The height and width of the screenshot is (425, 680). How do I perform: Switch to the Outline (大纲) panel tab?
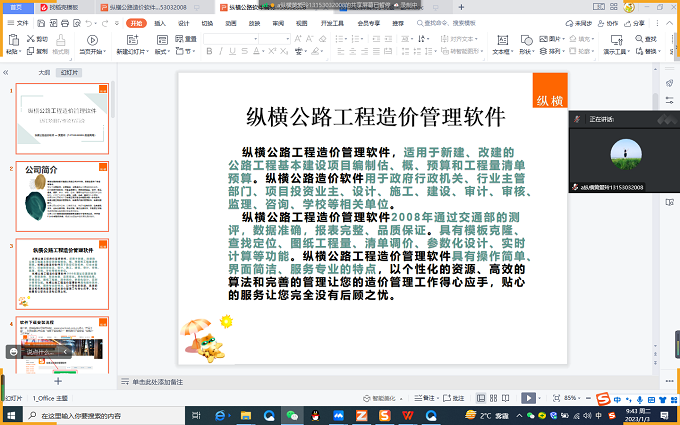pos(43,73)
